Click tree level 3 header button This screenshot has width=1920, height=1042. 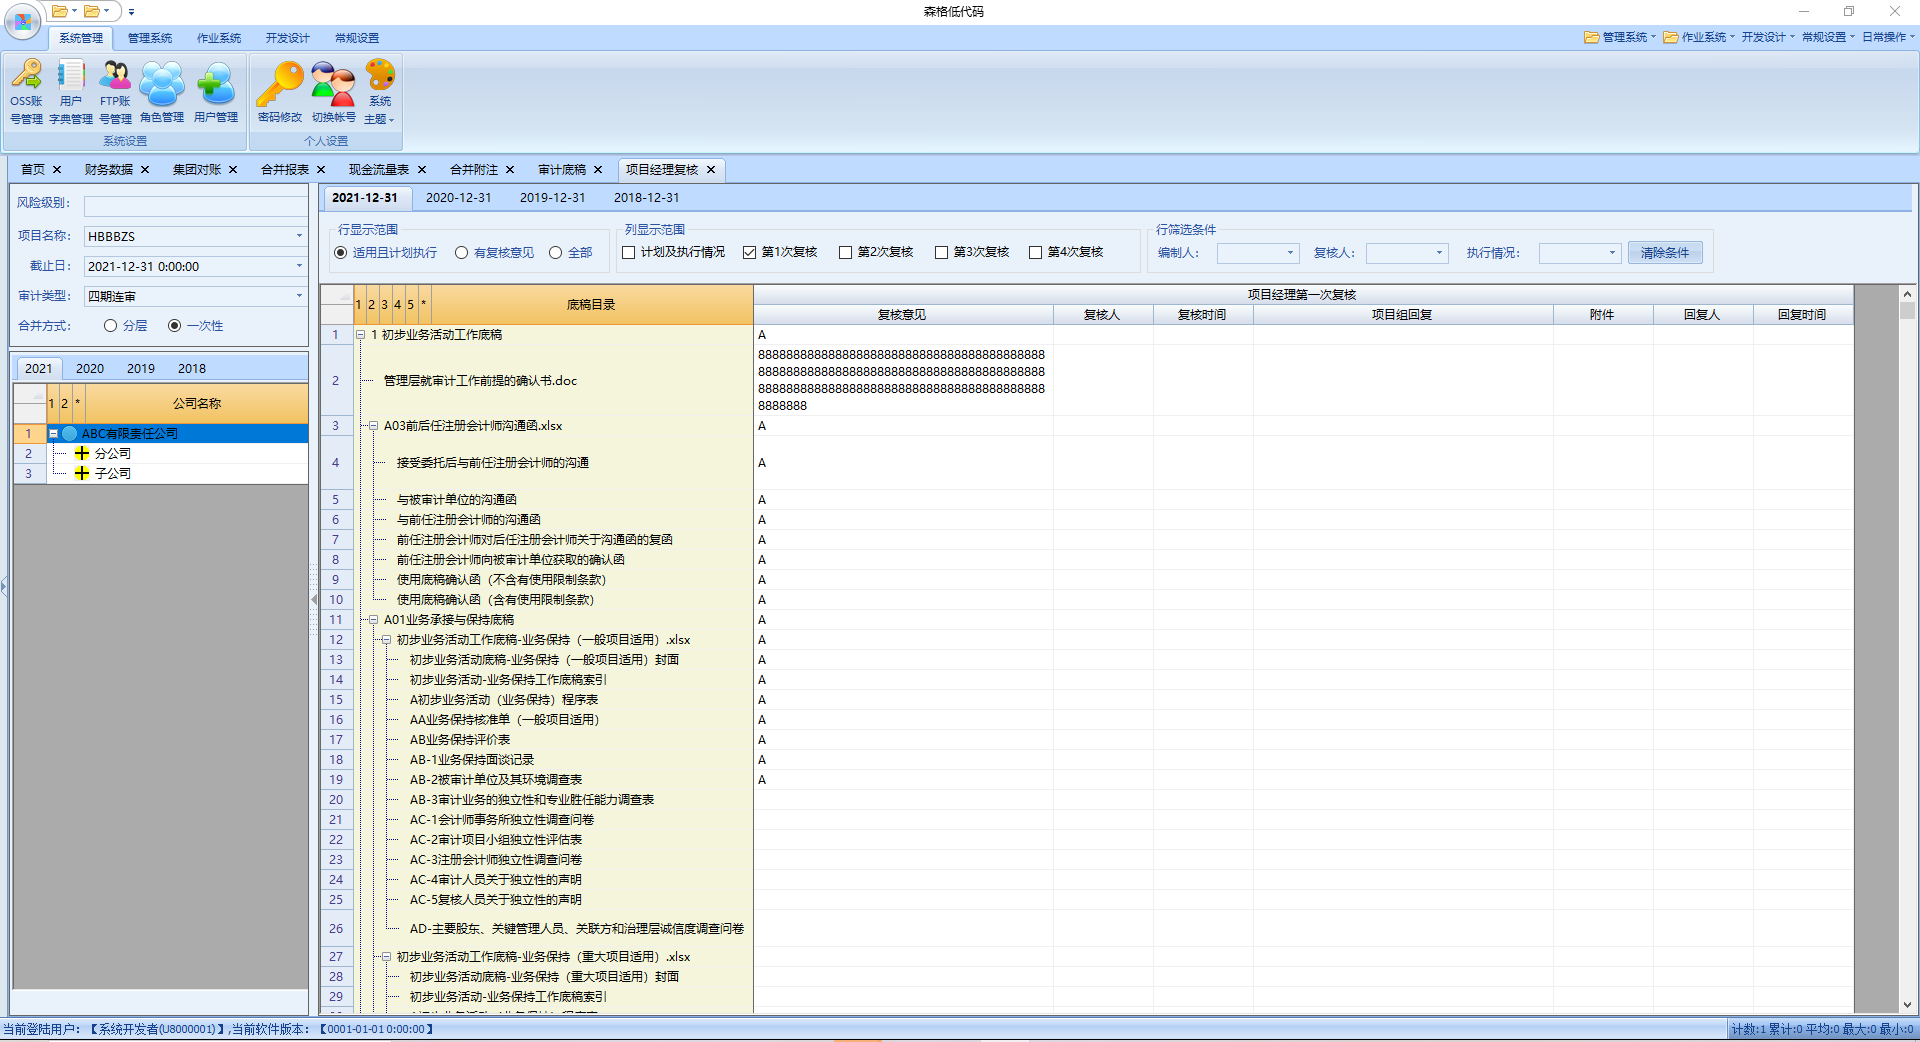pos(384,305)
